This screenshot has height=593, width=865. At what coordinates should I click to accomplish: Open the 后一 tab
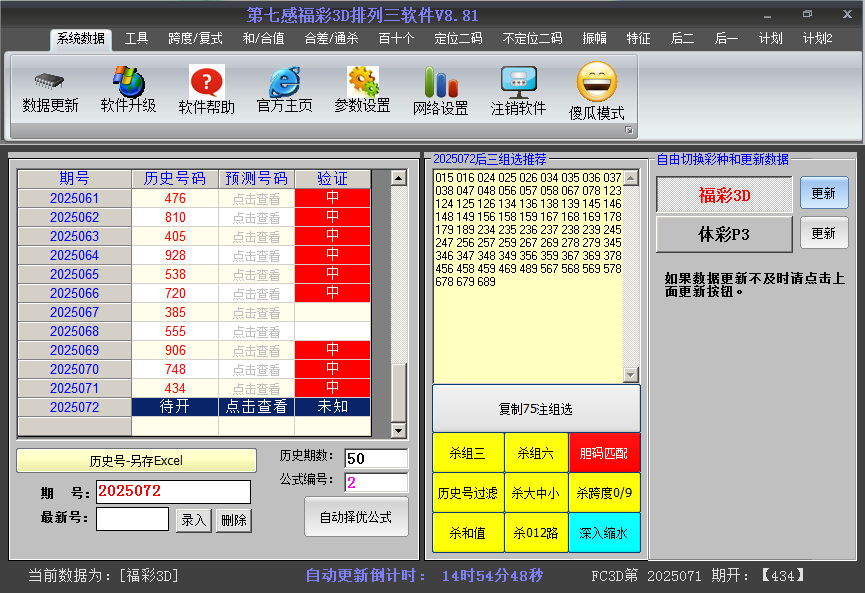click(726, 39)
